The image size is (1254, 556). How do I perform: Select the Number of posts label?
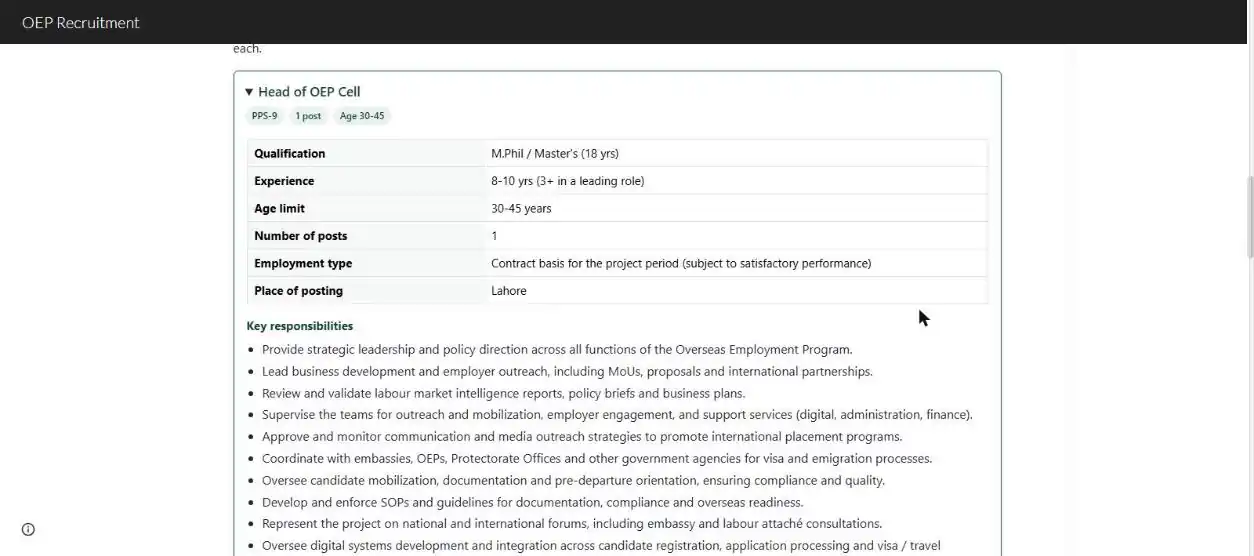[301, 236]
